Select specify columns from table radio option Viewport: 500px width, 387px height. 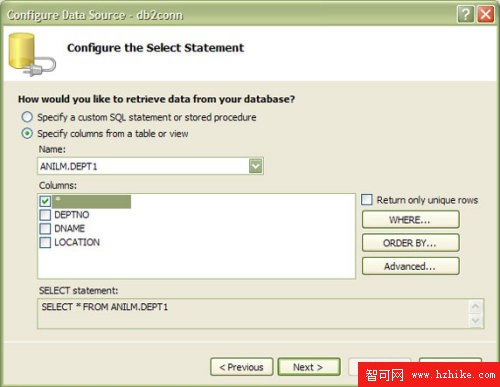[x=27, y=134]
